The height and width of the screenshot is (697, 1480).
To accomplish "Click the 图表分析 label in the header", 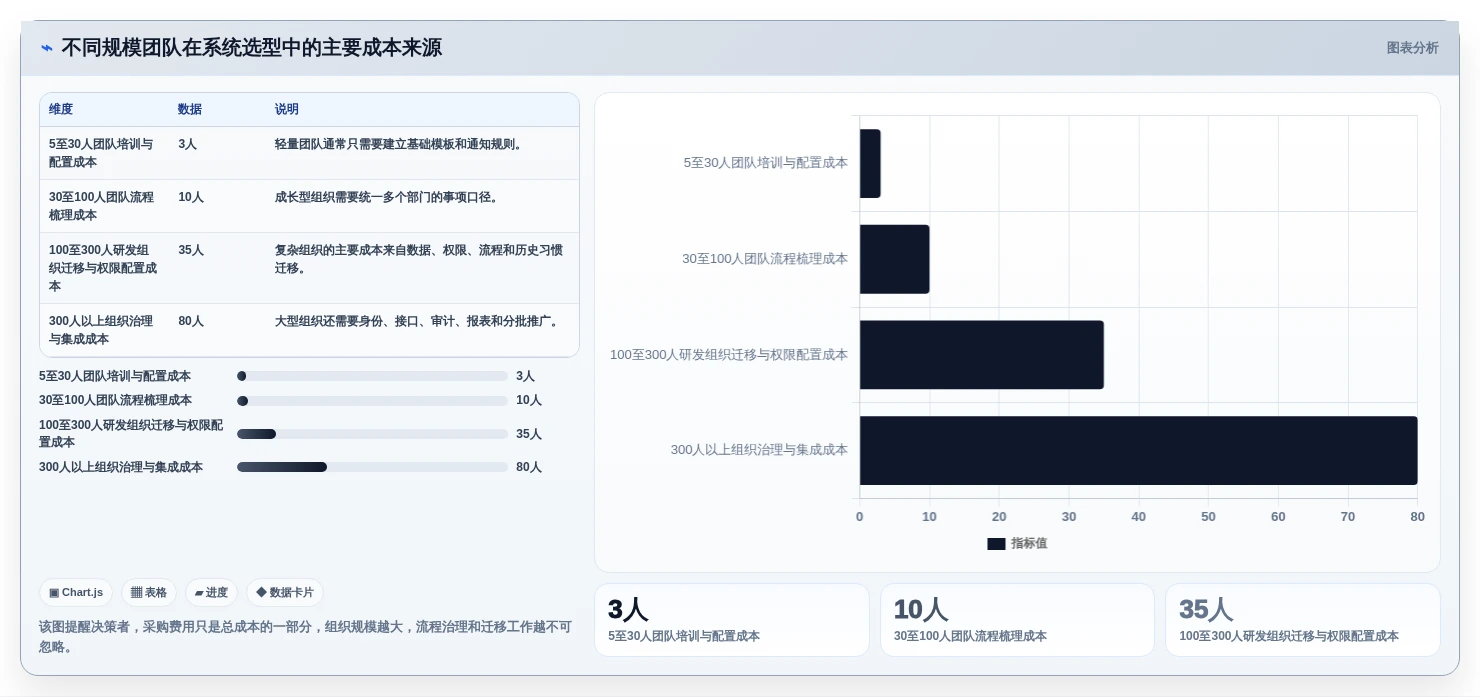I will pos(1412,48).
